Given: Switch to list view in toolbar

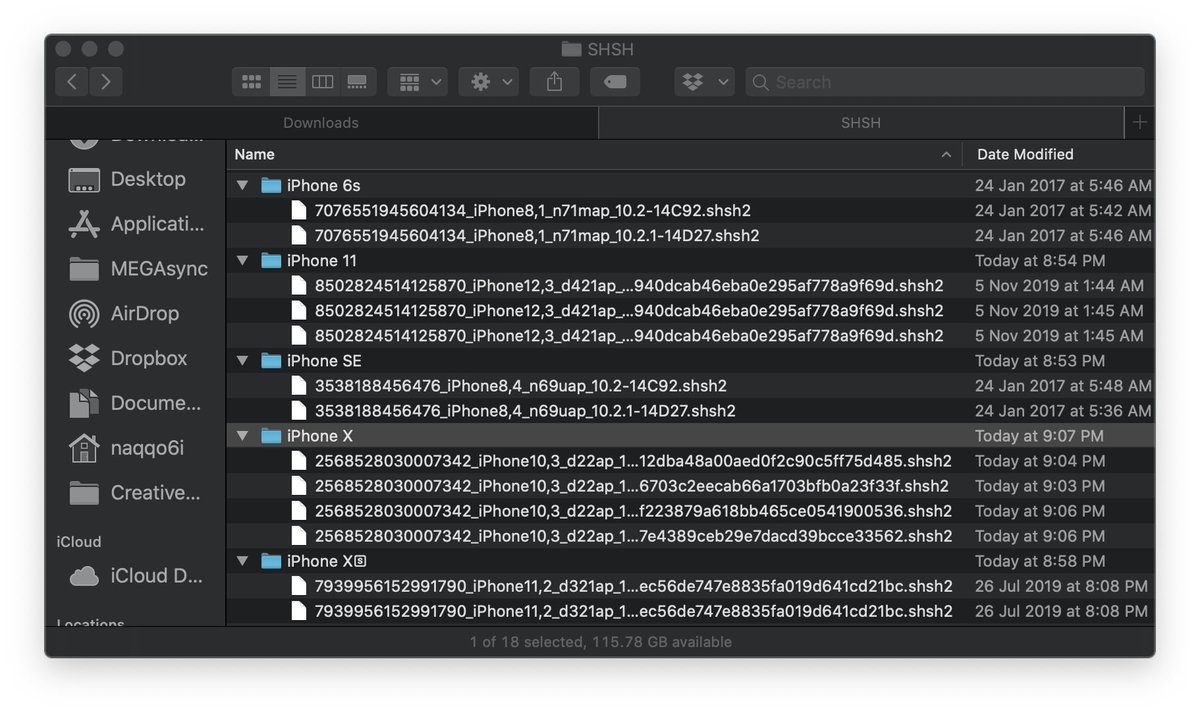Looking at the screenshot, I should tap(287, 82).
